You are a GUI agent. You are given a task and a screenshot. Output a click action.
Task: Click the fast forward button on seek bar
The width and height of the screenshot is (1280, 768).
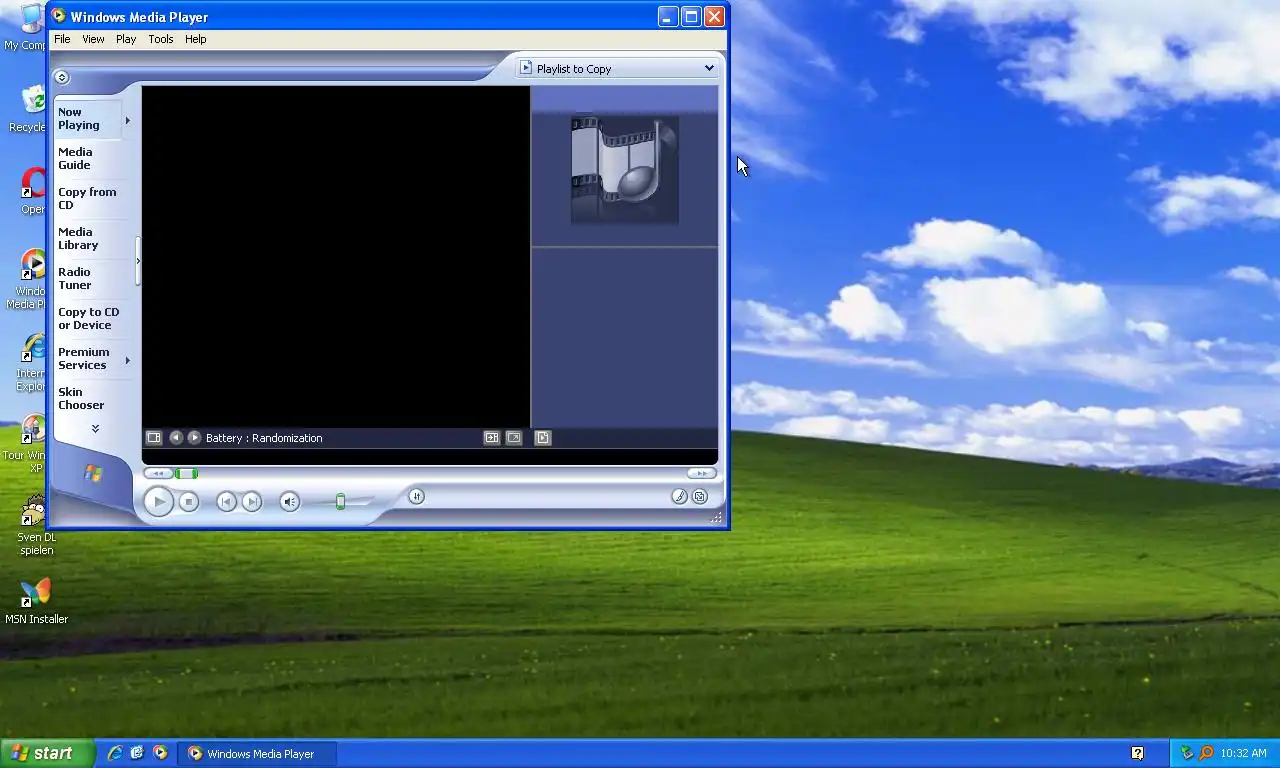701,473
